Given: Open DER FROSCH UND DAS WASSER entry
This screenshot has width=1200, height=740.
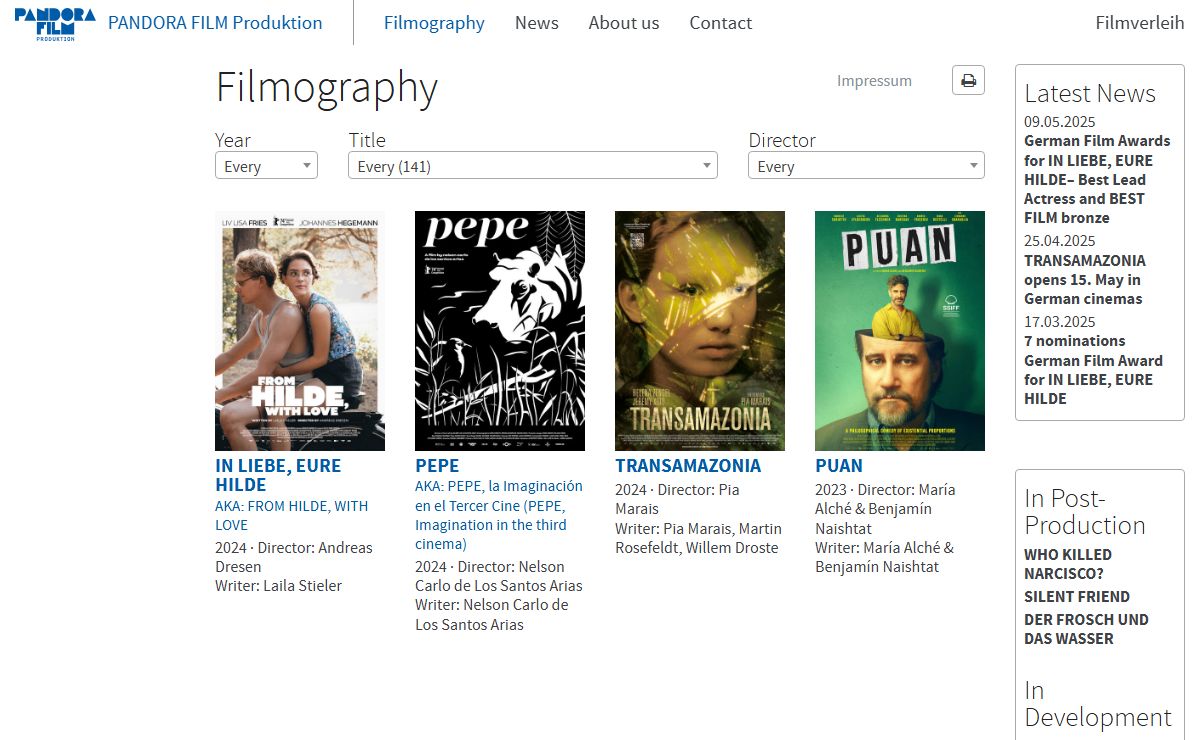Looking at the screenshot, I should tap(1086, 629).
